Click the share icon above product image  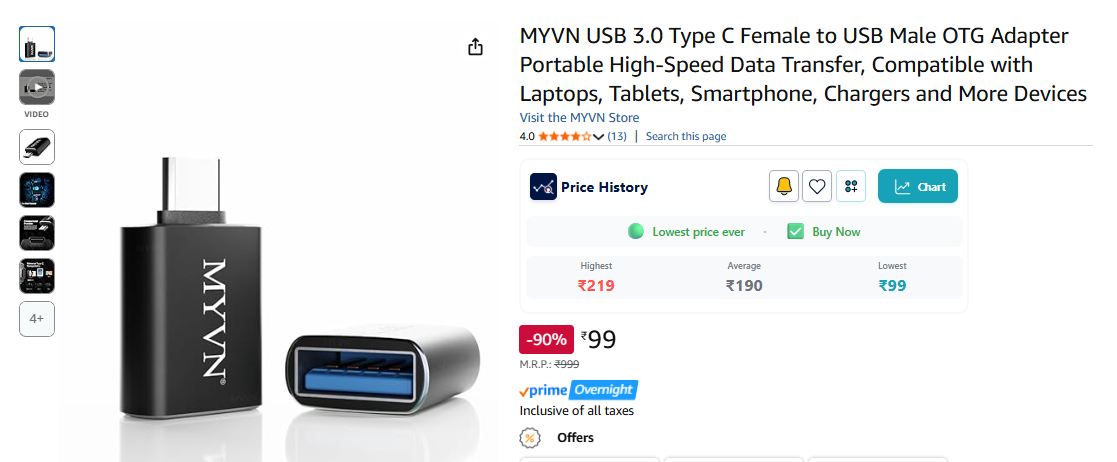(475, 47)
